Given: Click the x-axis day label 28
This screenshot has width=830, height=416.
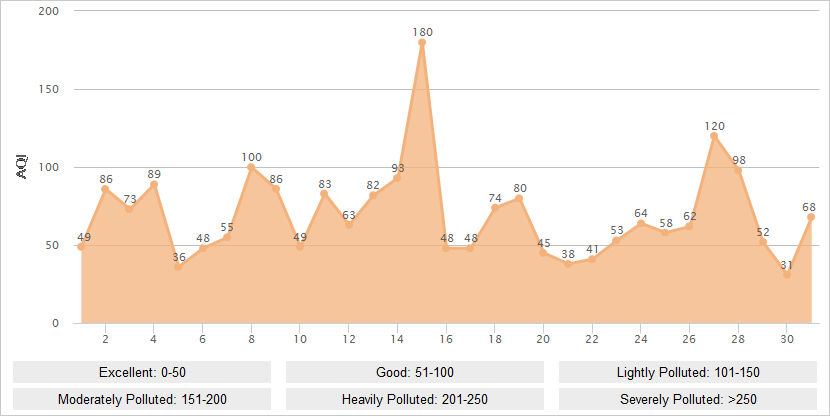Looking at the screenshot, I should (x=738, y=339).
